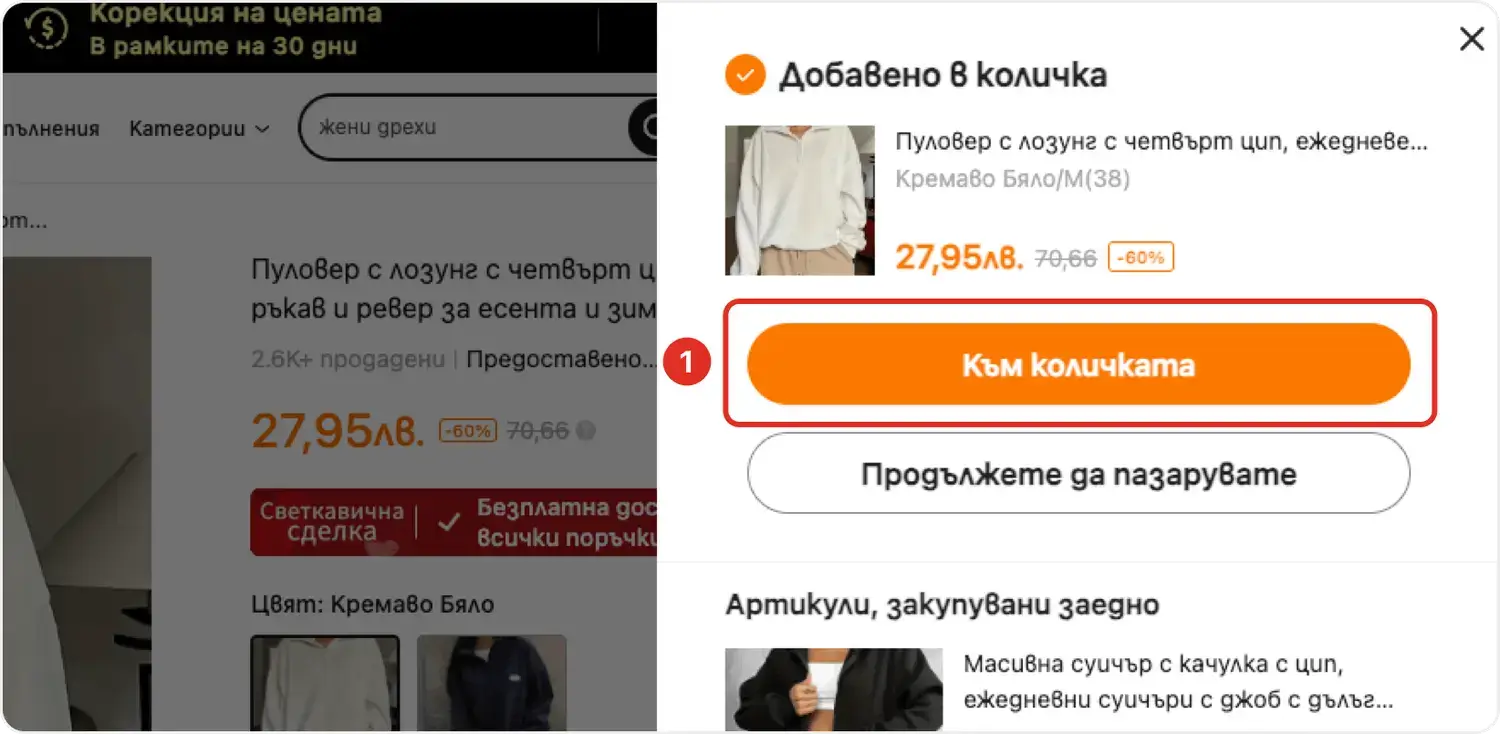Click the info icon beside 70,66 price
The height and width of the screenshot is (734, 1500).
tap(587, 431)
